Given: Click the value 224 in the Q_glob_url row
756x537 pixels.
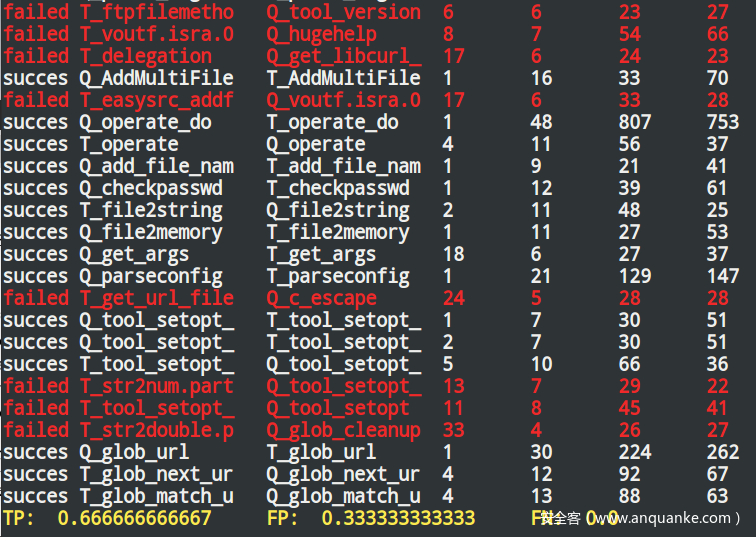Looking at the screenshot, I should pos(635,453).
